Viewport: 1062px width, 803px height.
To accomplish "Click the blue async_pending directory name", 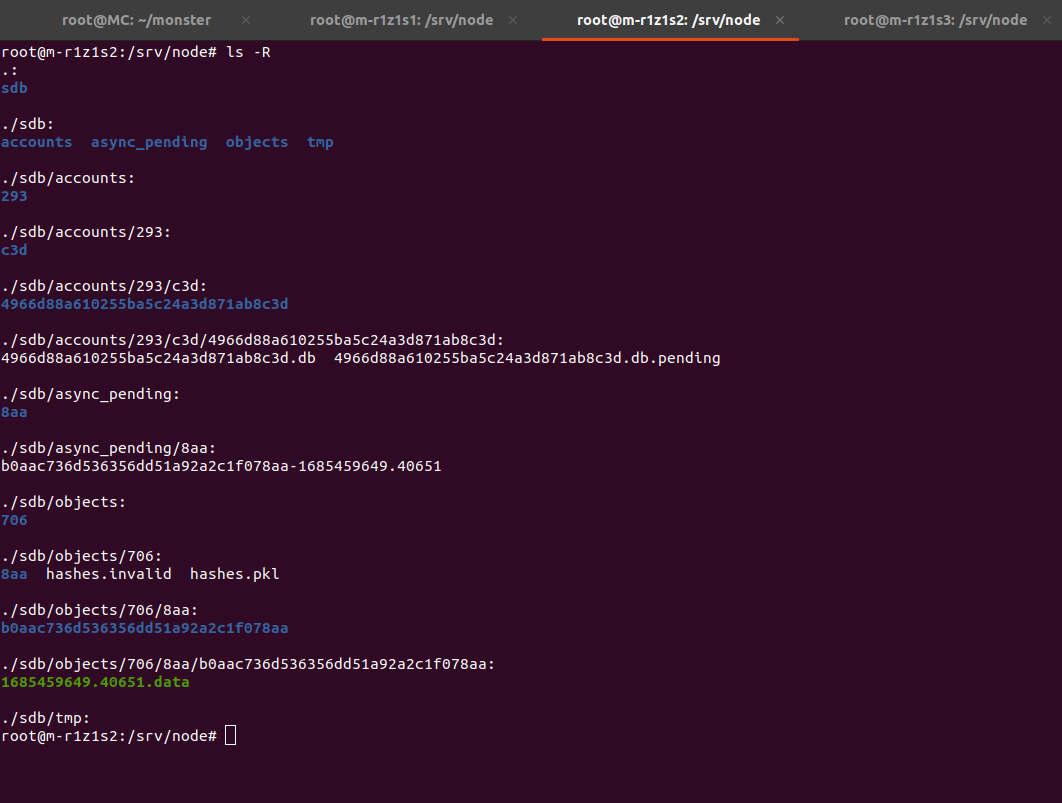I will (149, 142).
